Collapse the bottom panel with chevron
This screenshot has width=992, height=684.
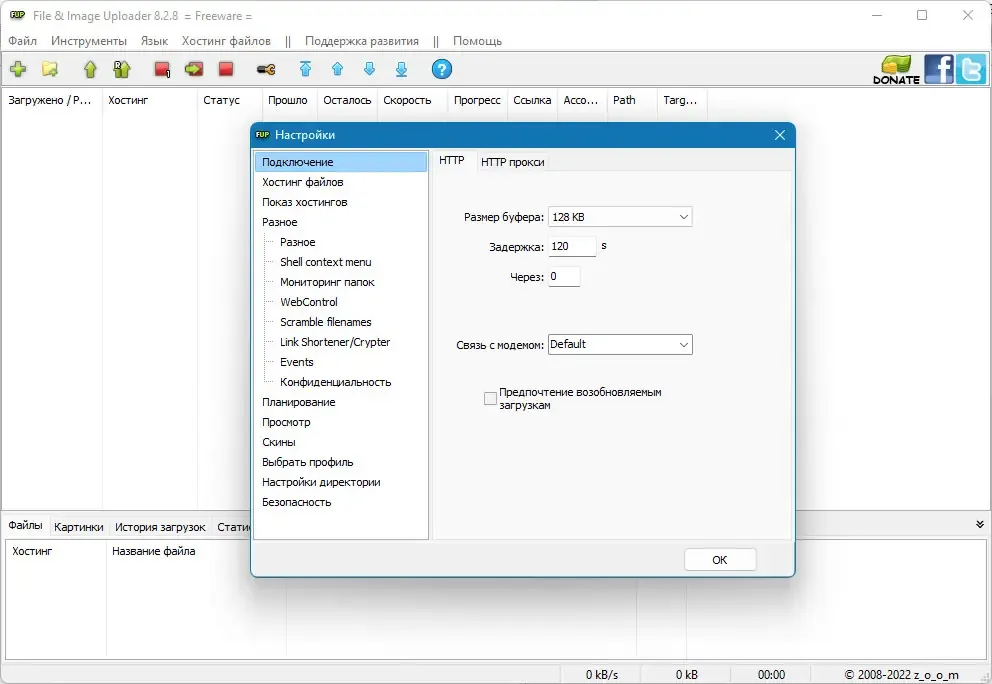pyautogui.click(x=979, y=525)
